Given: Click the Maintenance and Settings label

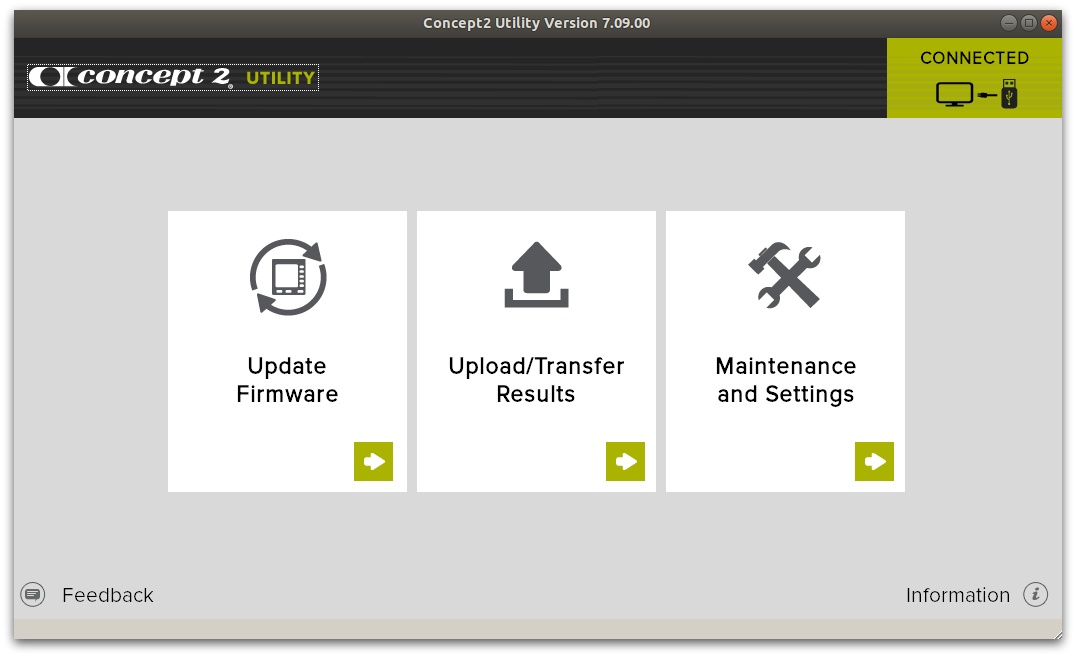Looking at the screenshot, I should tap(786, 380).
